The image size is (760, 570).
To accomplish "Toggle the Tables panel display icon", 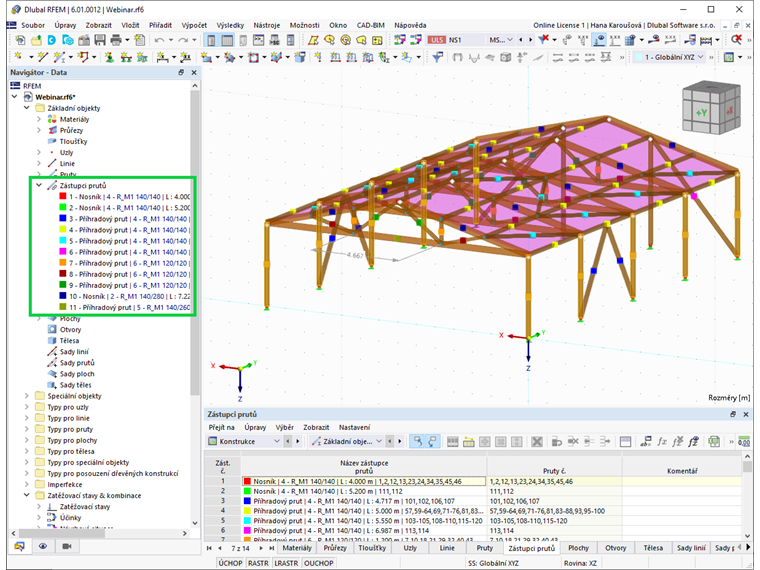I will pos(227,40).
